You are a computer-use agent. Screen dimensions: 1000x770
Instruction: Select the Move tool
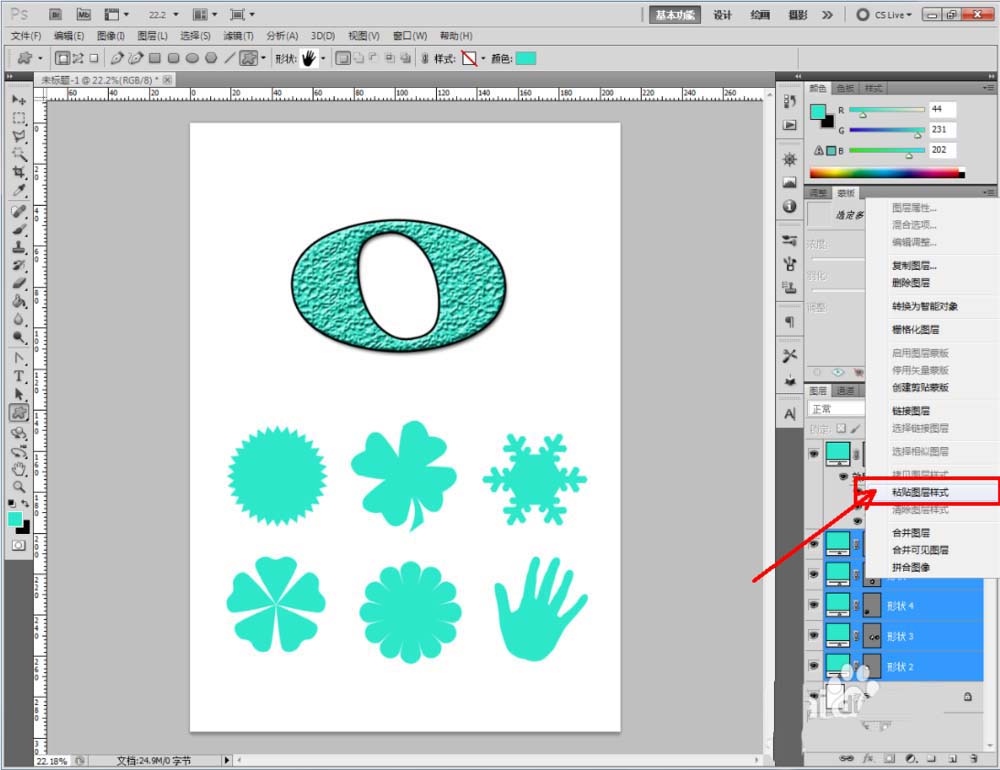pyautogui.click(x=18, y=101)
